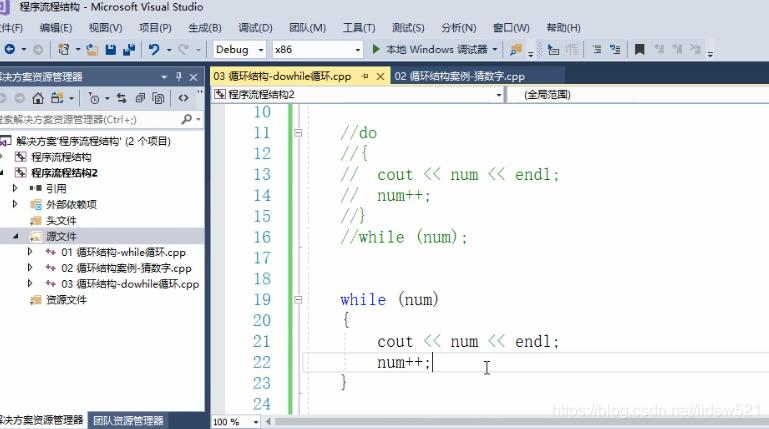
Task: Click the member list display icon in toolbar
Action: (553, 49)
